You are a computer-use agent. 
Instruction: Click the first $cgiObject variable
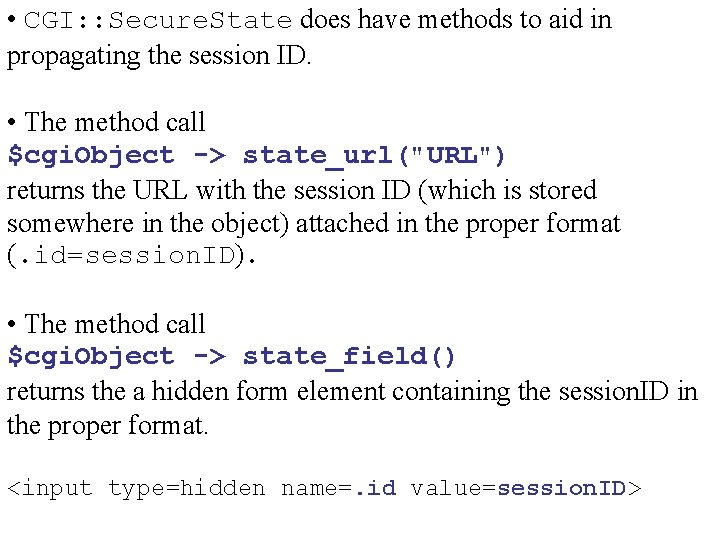91,156
